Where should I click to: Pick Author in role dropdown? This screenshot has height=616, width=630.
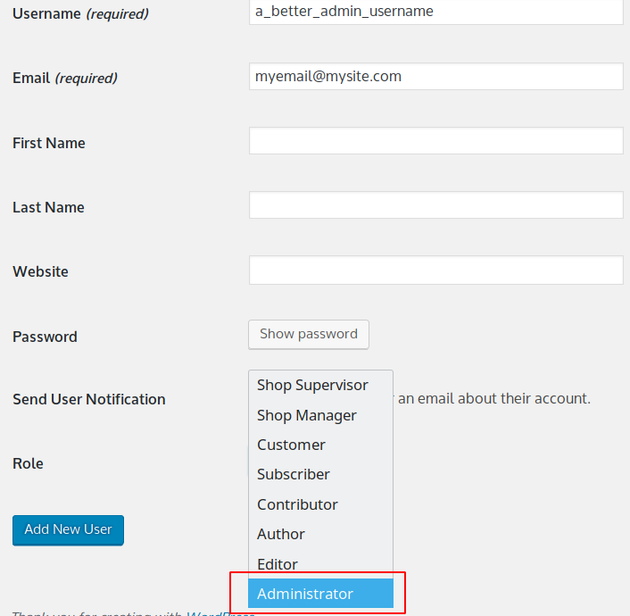pos(321,534)
